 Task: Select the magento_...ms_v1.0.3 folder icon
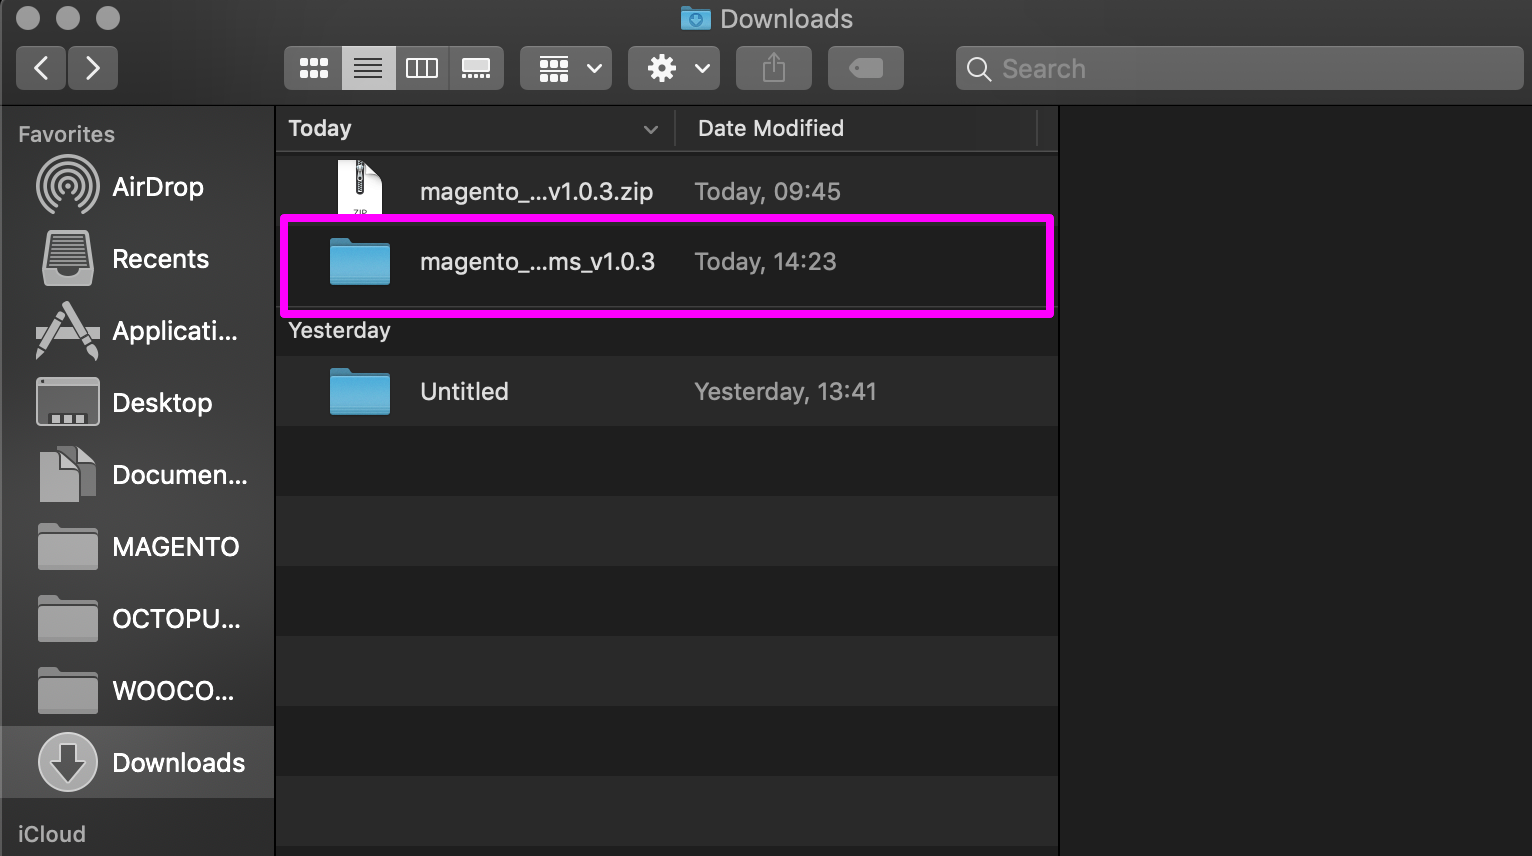360,261
